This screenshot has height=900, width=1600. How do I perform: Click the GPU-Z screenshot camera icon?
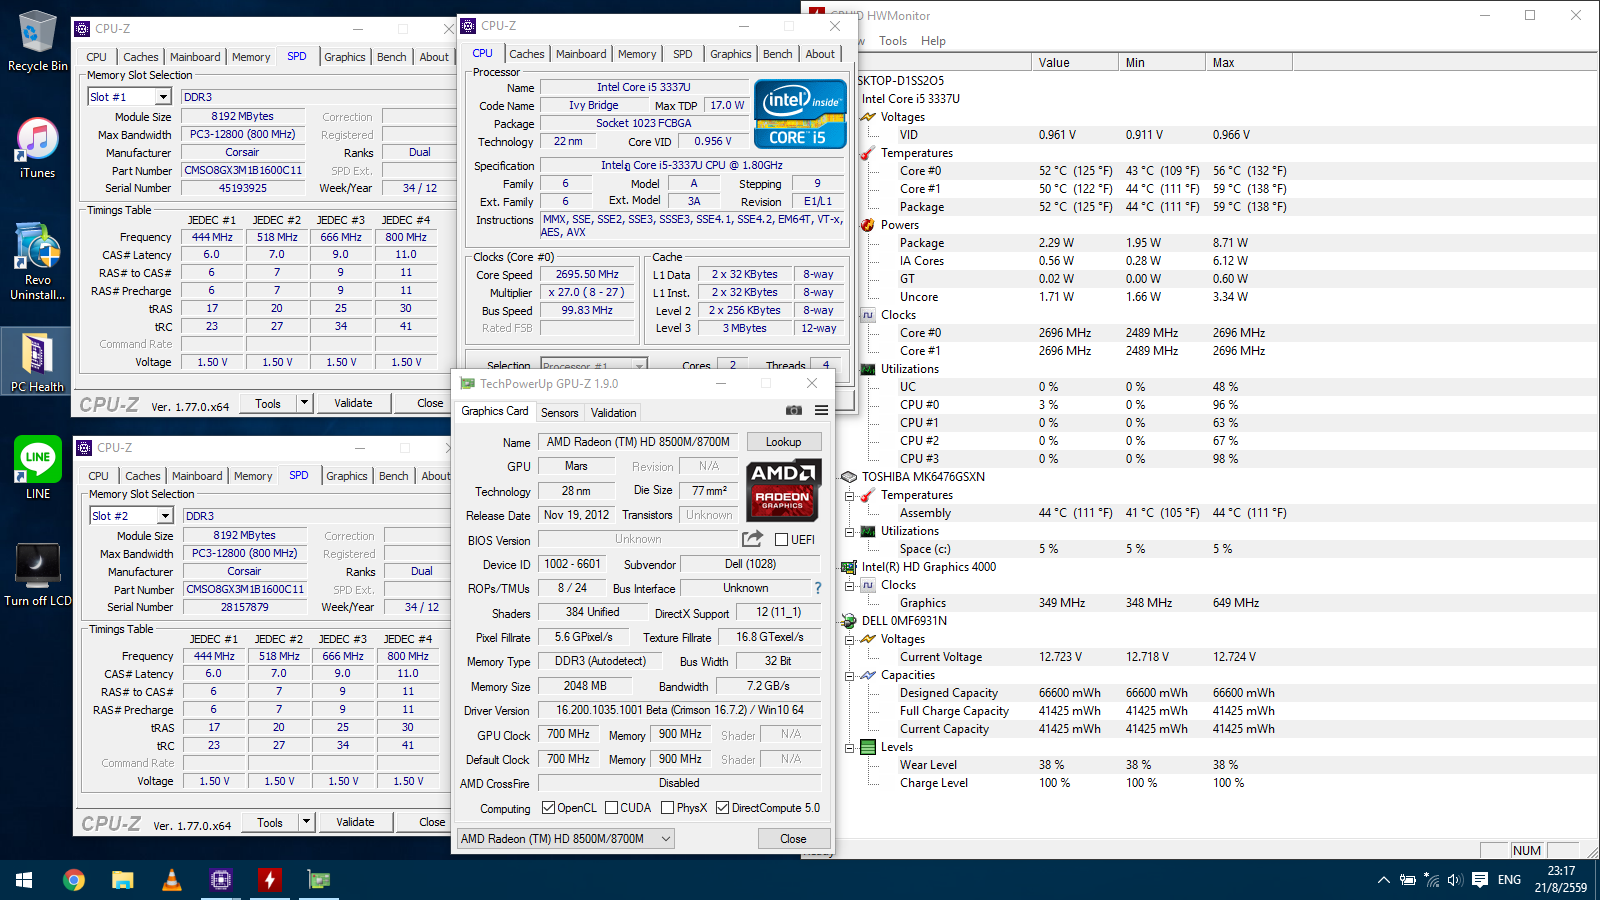[793, 410]
